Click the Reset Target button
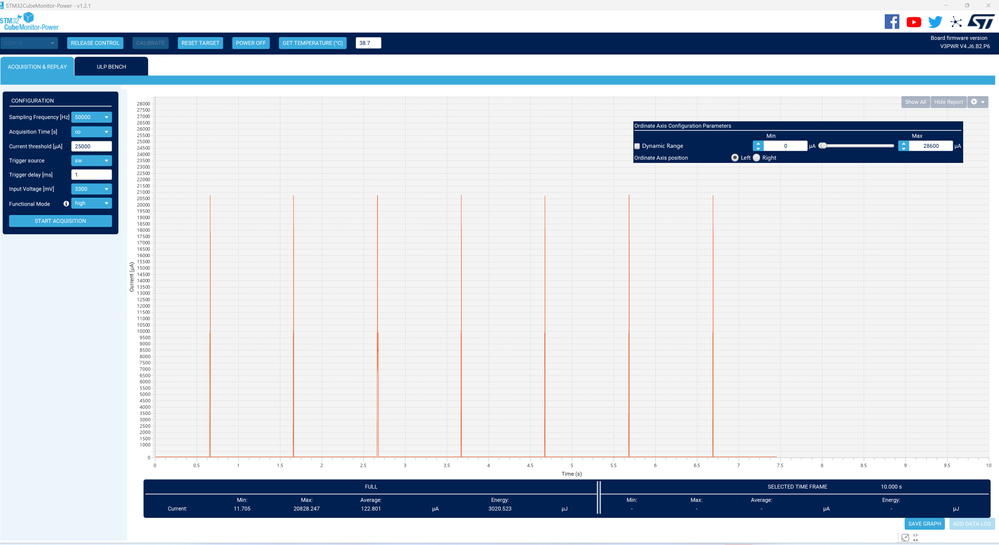This screenshot has height=545, width=999. (200, 43)
